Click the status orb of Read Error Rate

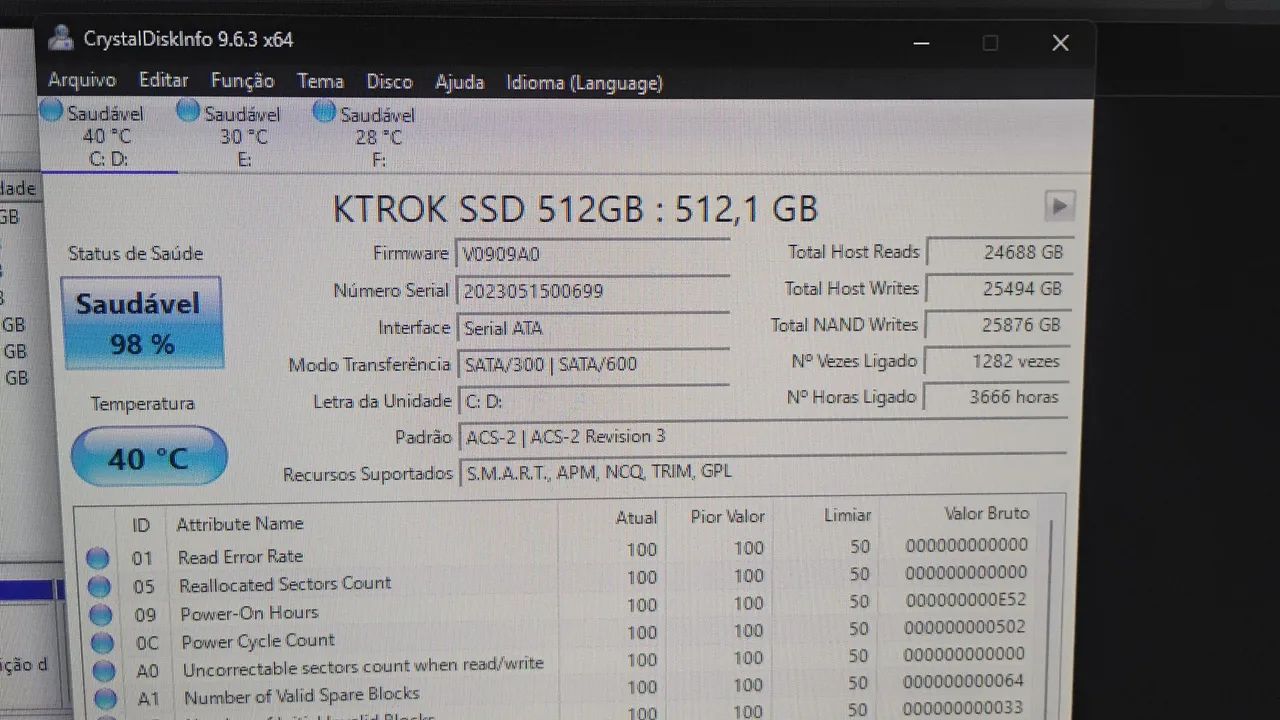click(x=97, y=558)
